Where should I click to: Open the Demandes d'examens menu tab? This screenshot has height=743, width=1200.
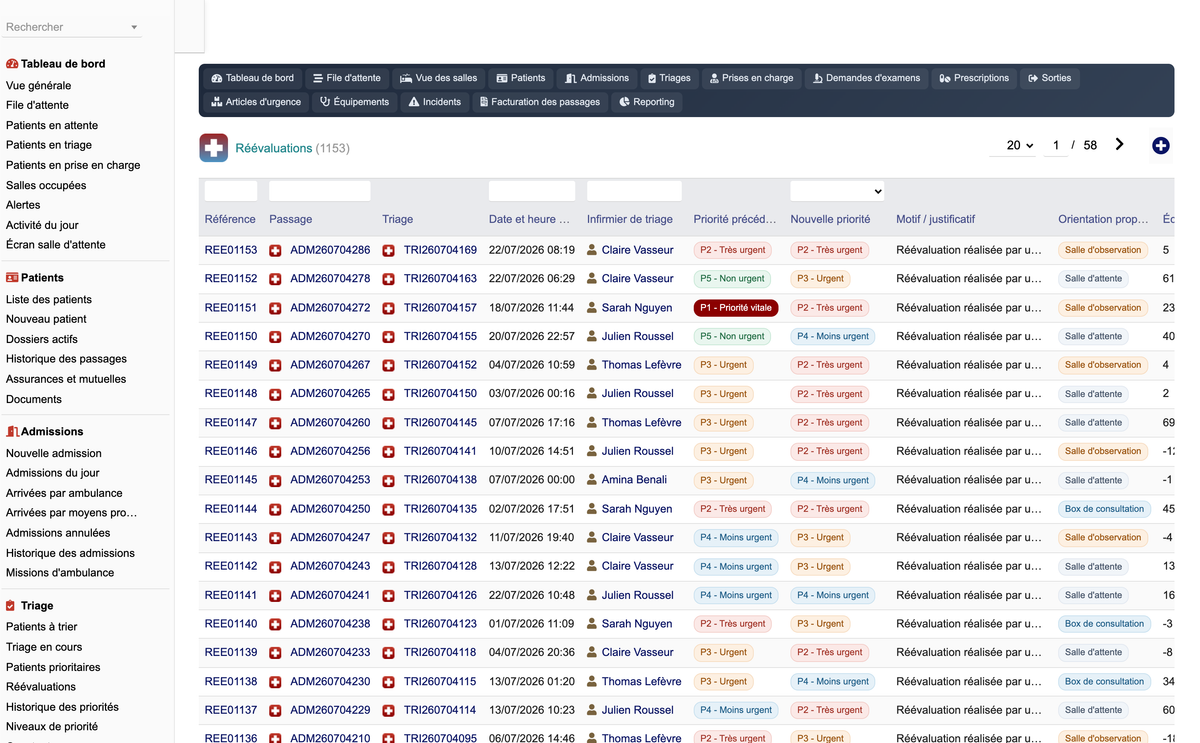pos(866,78)
